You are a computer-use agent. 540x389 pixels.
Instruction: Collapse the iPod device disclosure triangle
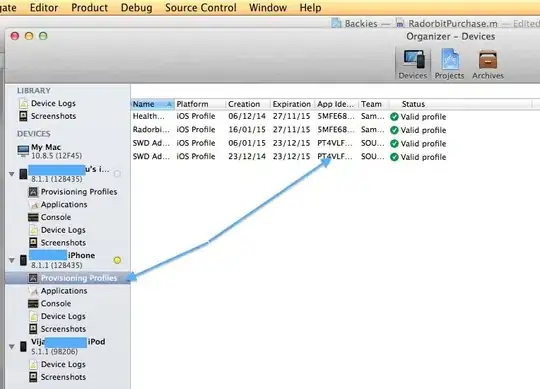(12, 347)
